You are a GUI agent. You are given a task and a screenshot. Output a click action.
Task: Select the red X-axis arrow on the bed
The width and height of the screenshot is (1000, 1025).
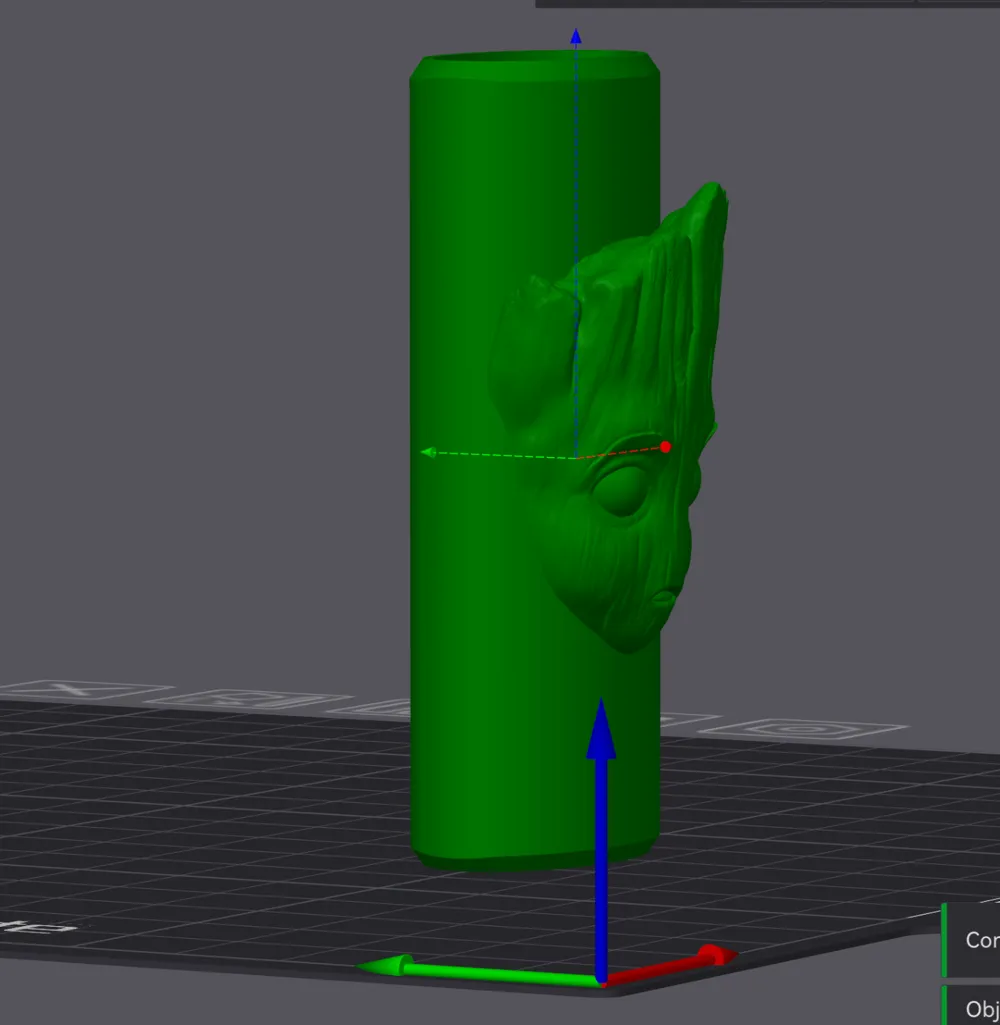(x=680, y=960)
